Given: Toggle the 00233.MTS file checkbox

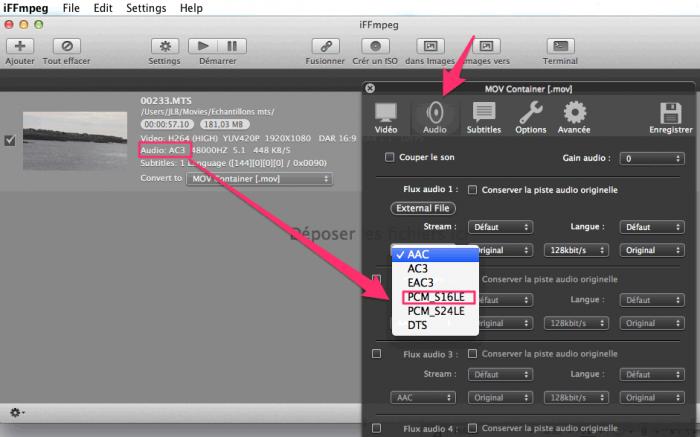Looking at the screenshot, I should coord(10,141).
